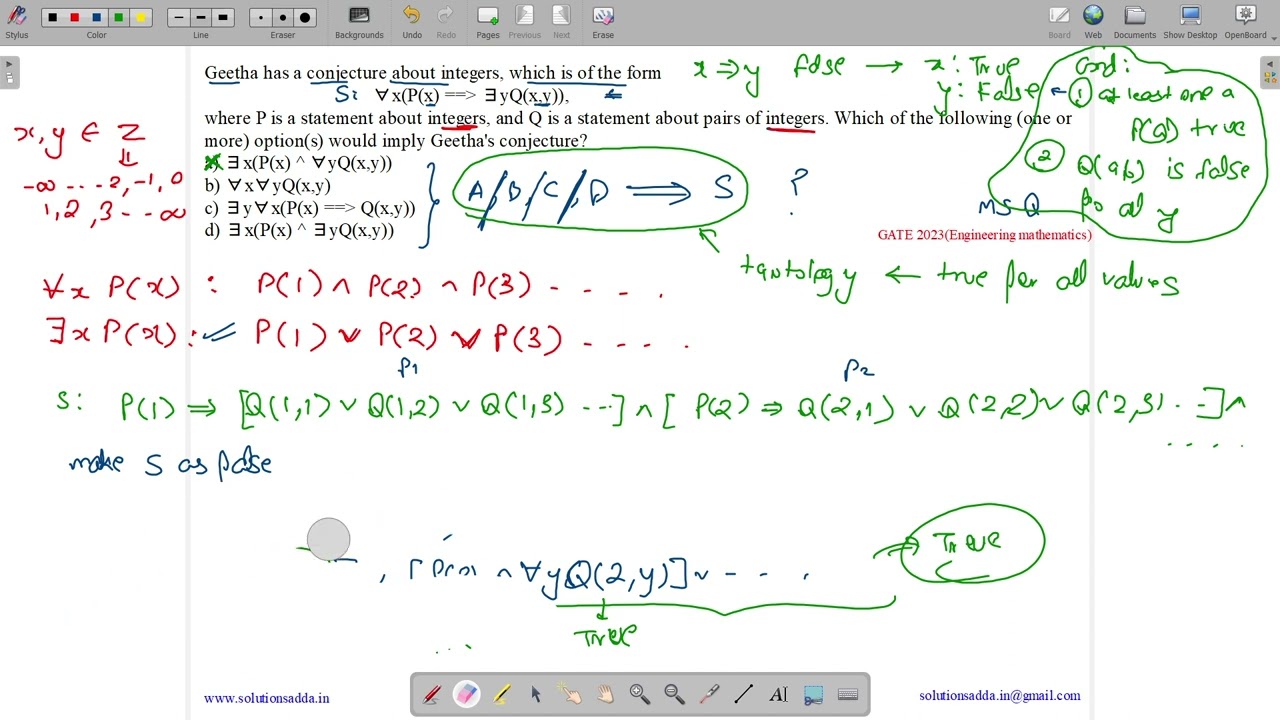Choose medium line width
This screenshot has width=1280, height=720.
coord(201,17)
